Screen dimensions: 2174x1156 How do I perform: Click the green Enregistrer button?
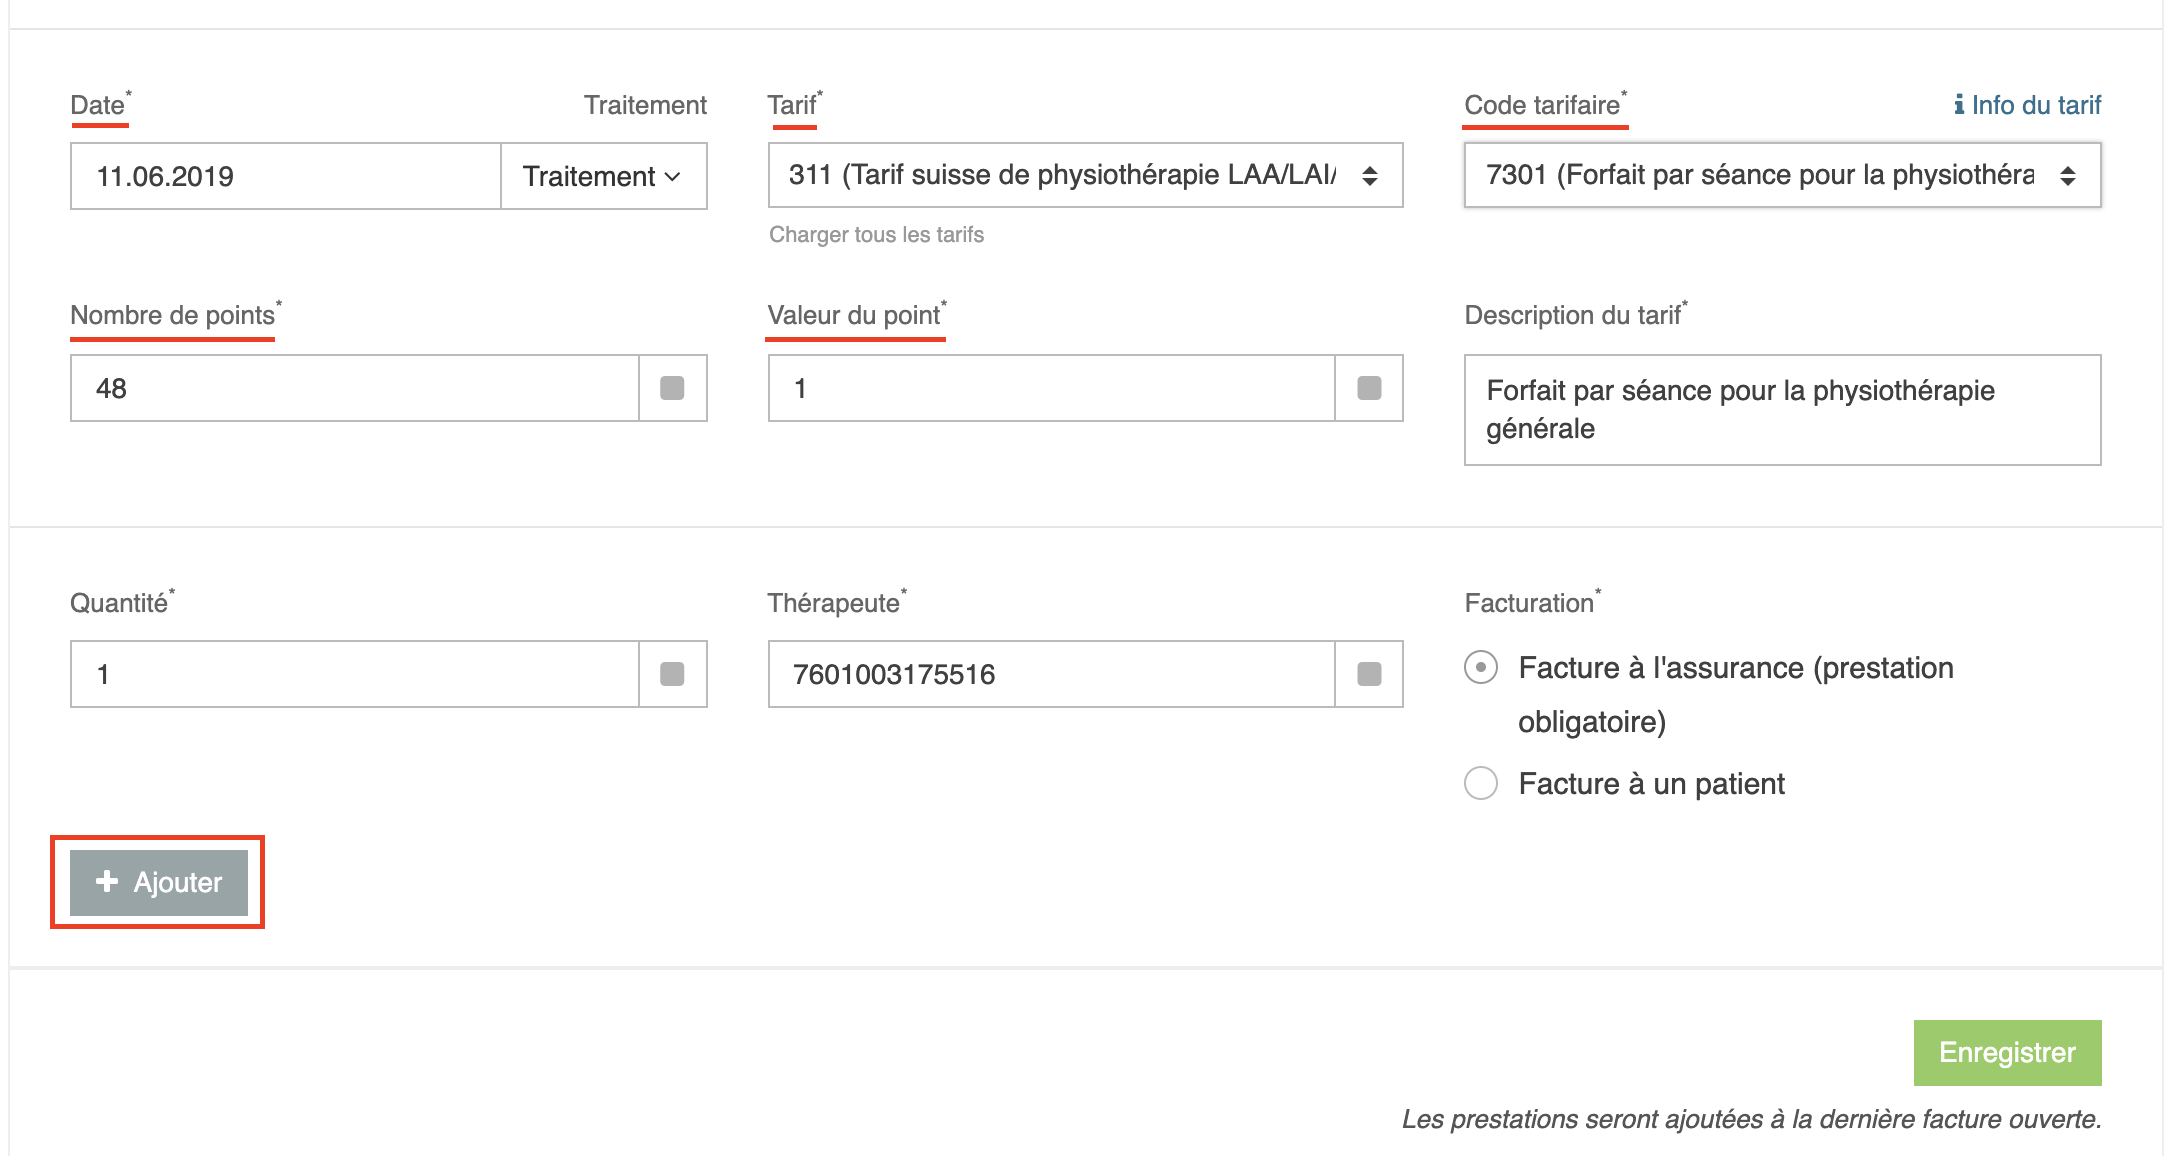pos(2007,1052)
